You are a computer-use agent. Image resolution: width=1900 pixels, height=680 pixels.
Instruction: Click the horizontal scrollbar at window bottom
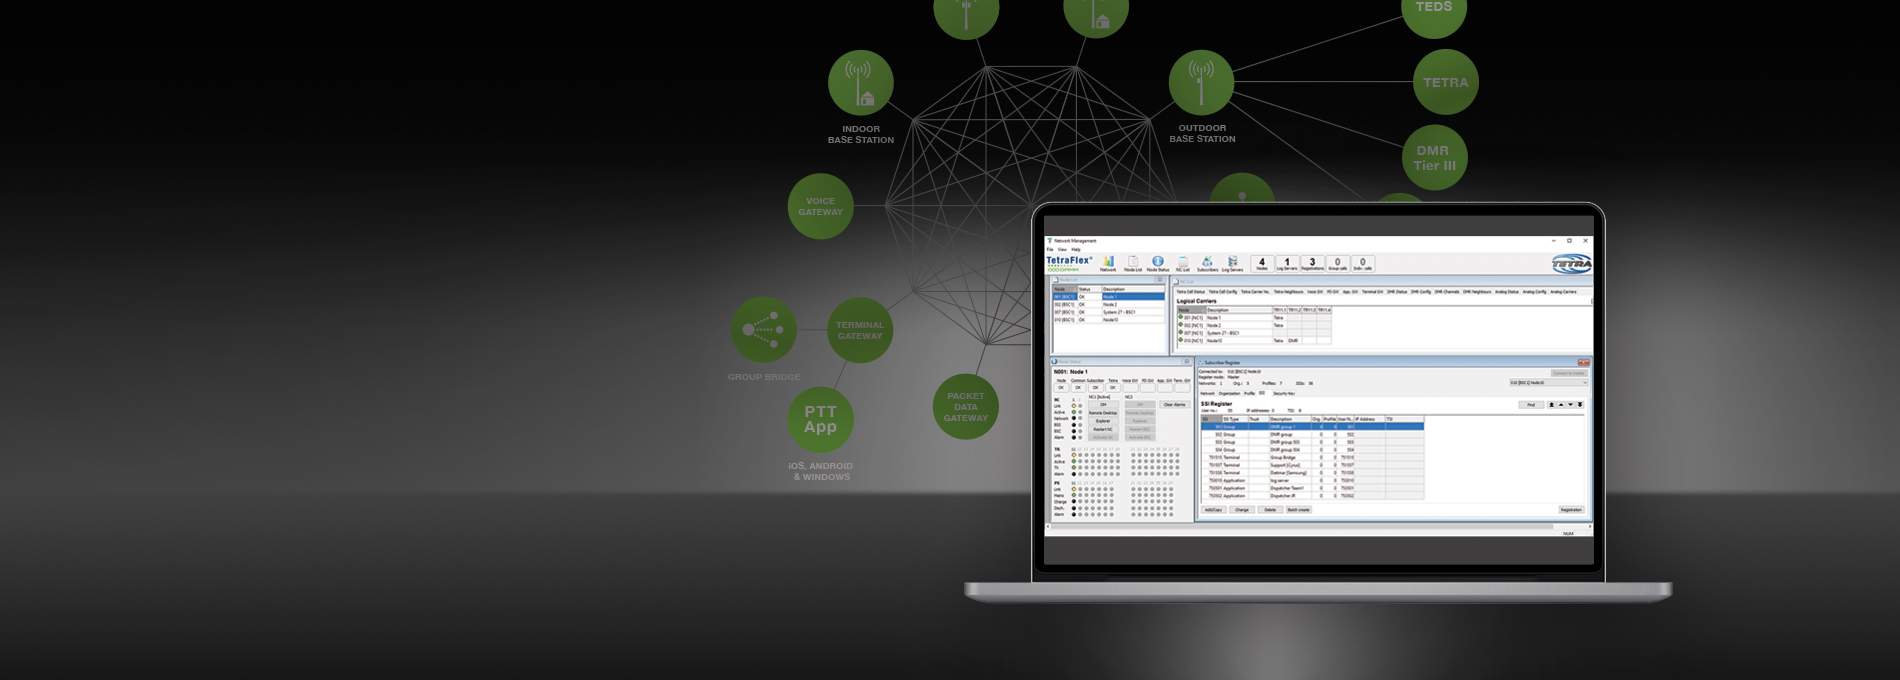pos(1318,526)
